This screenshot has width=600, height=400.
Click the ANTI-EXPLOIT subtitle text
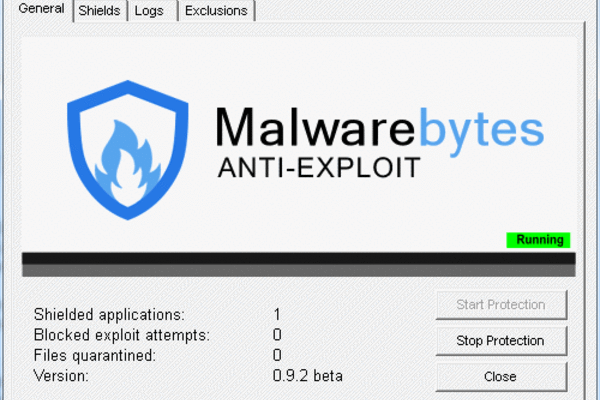(x=318, y=167)
